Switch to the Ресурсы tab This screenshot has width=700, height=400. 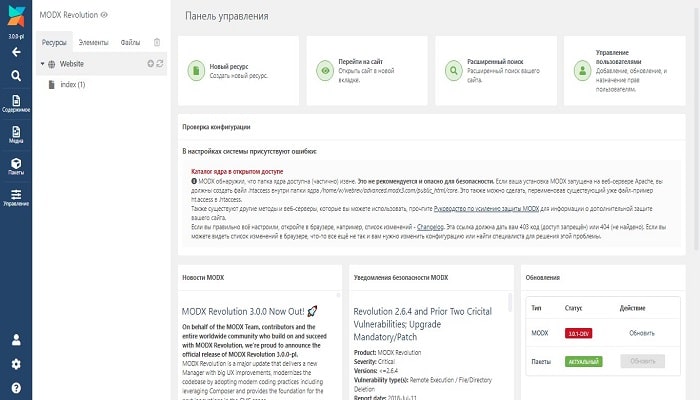coord(54,42)
